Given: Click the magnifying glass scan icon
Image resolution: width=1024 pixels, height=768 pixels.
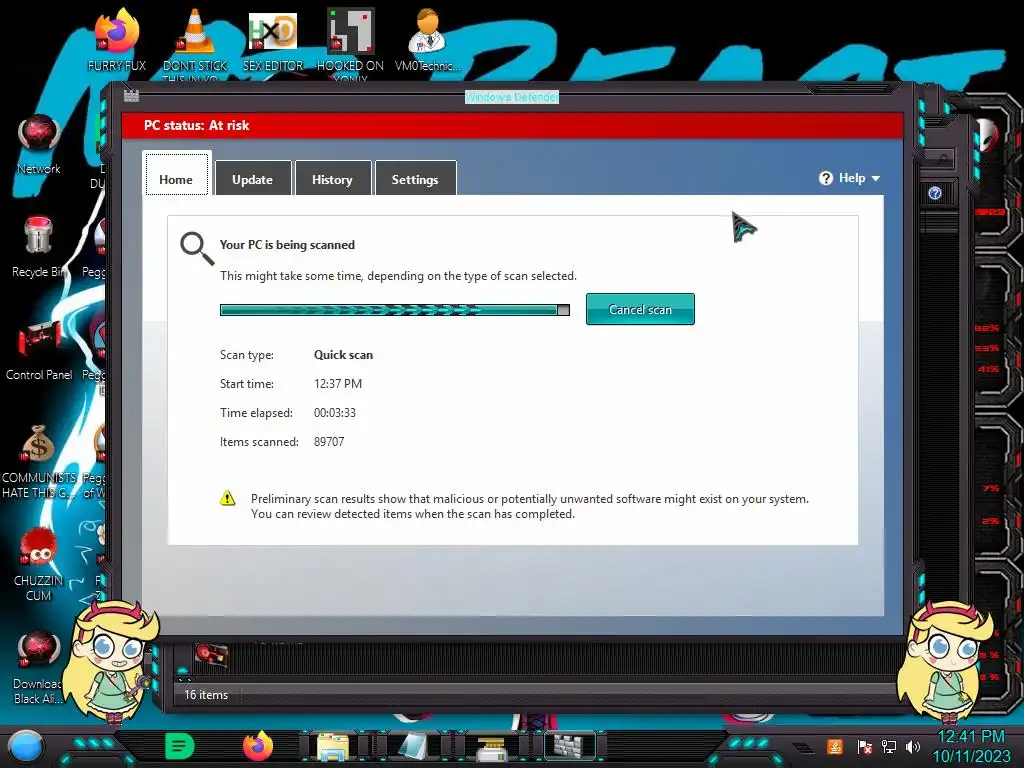Looking at the screenshot, I should [197, 249].
